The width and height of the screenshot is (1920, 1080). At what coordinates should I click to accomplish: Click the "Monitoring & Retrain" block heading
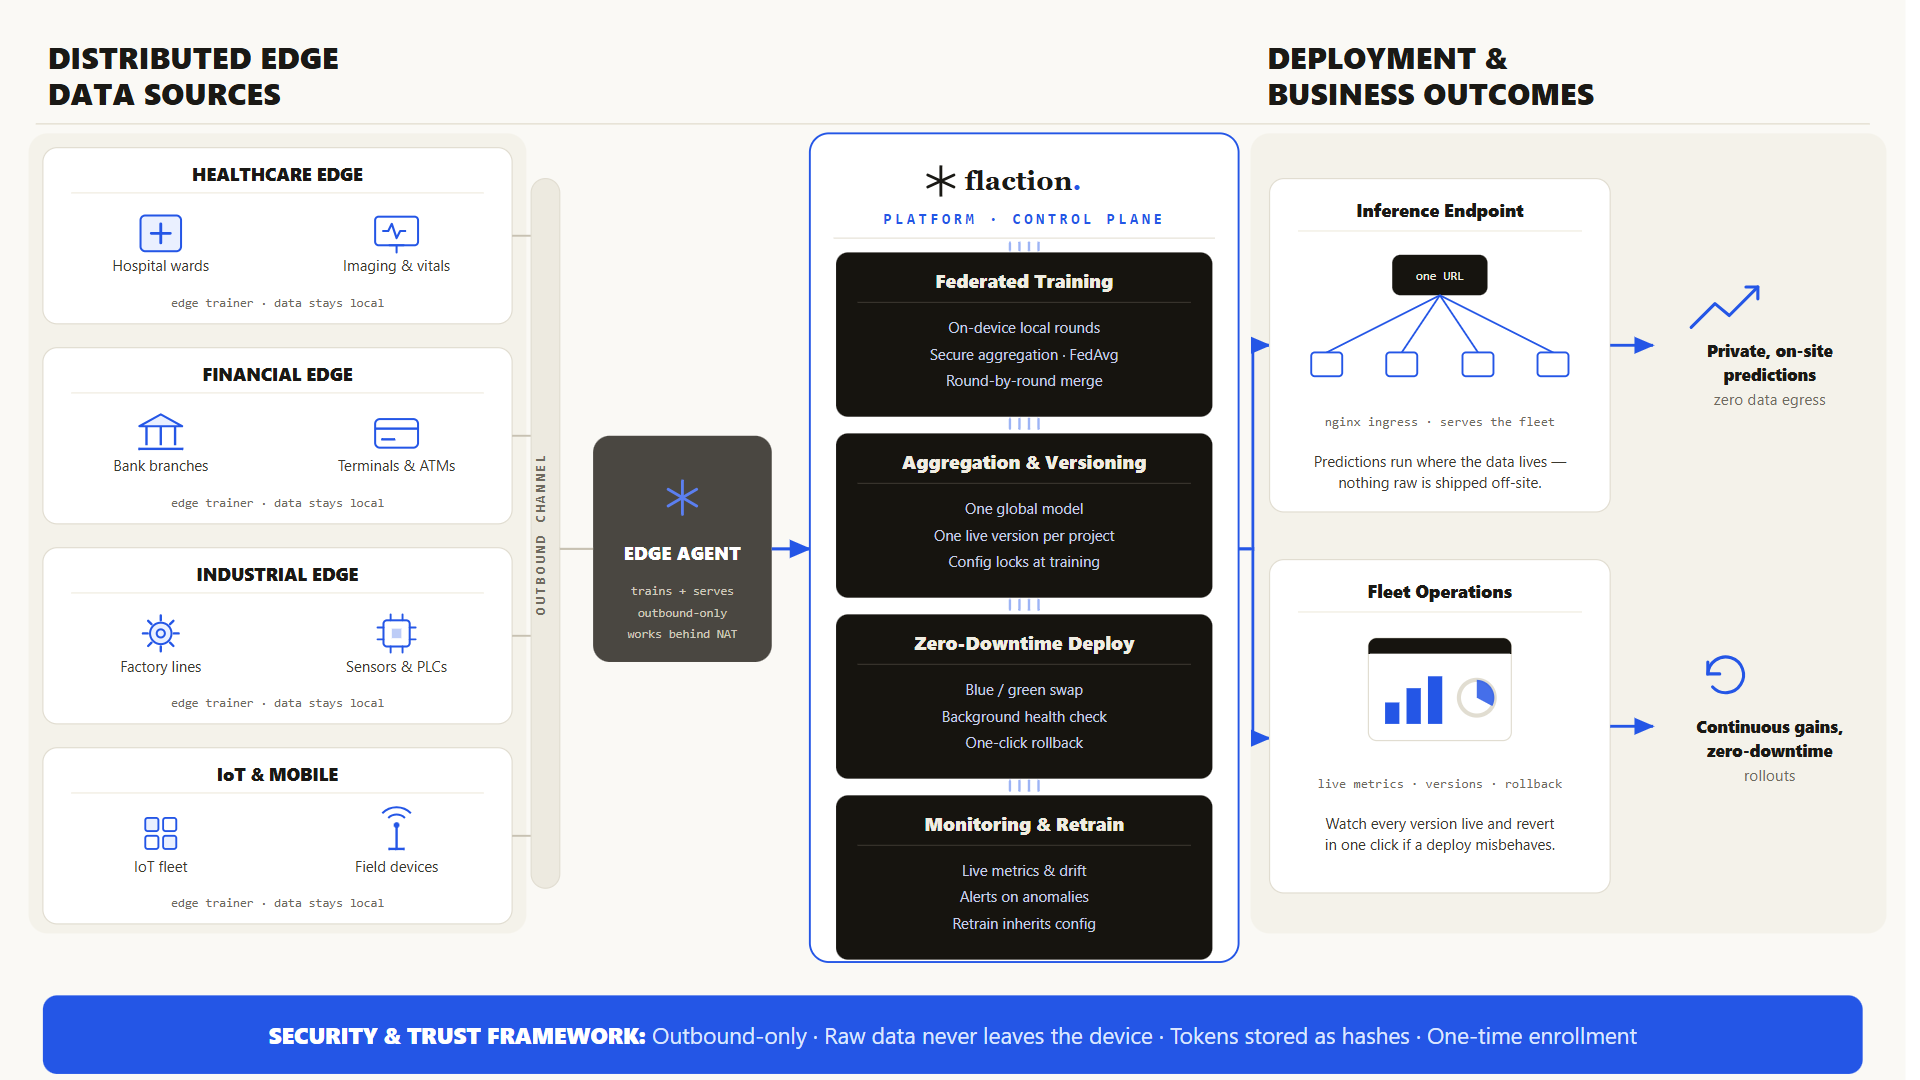(x=1024, y=824)
